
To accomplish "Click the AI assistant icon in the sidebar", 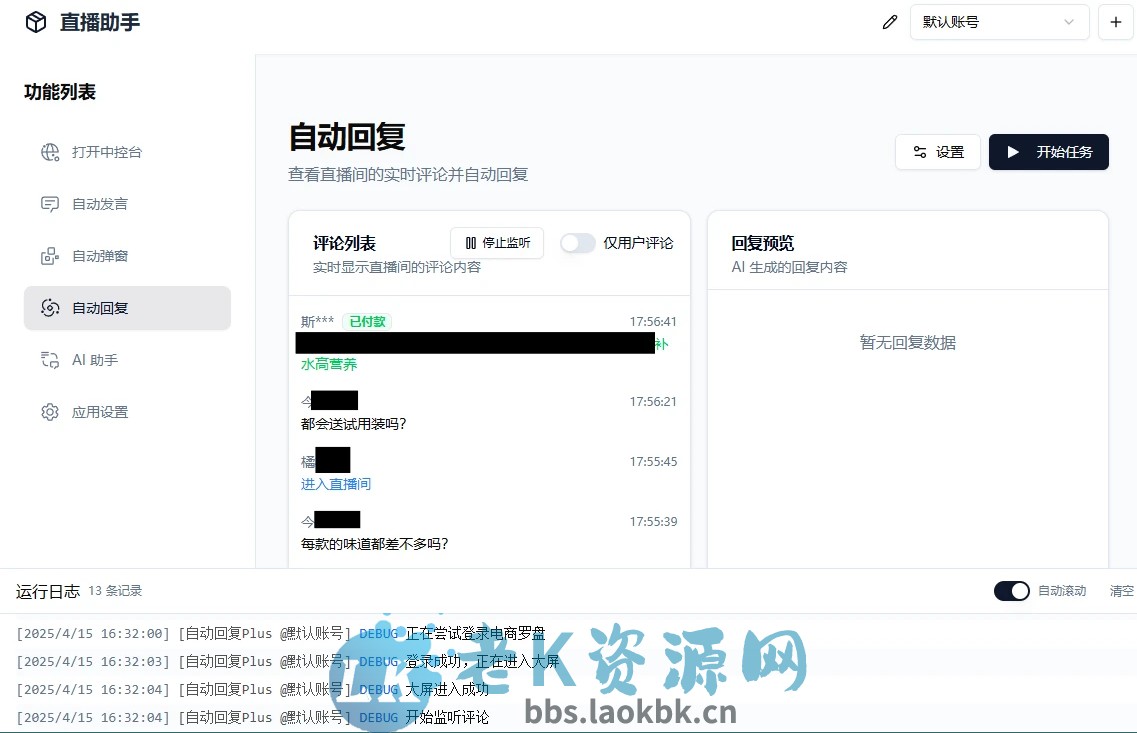I will pos(50,360).
